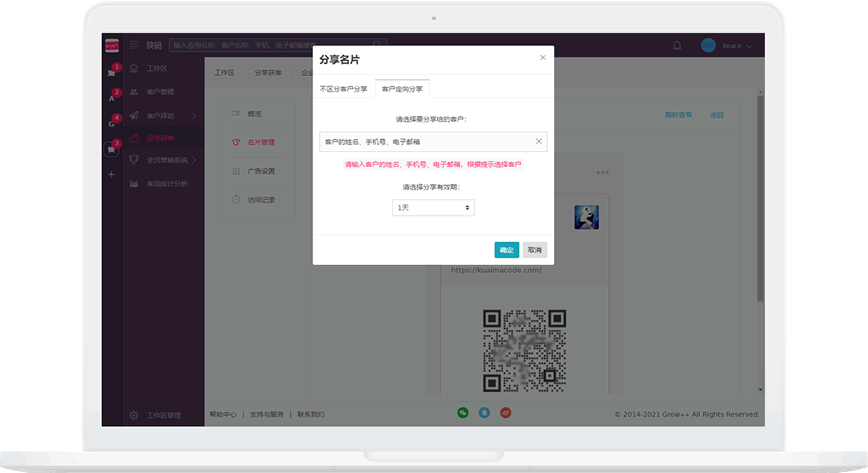Click the Grow++ red logo icon
Image resolution: width=868 pixels, height=473 pixels.
click(x=111, y=45)
